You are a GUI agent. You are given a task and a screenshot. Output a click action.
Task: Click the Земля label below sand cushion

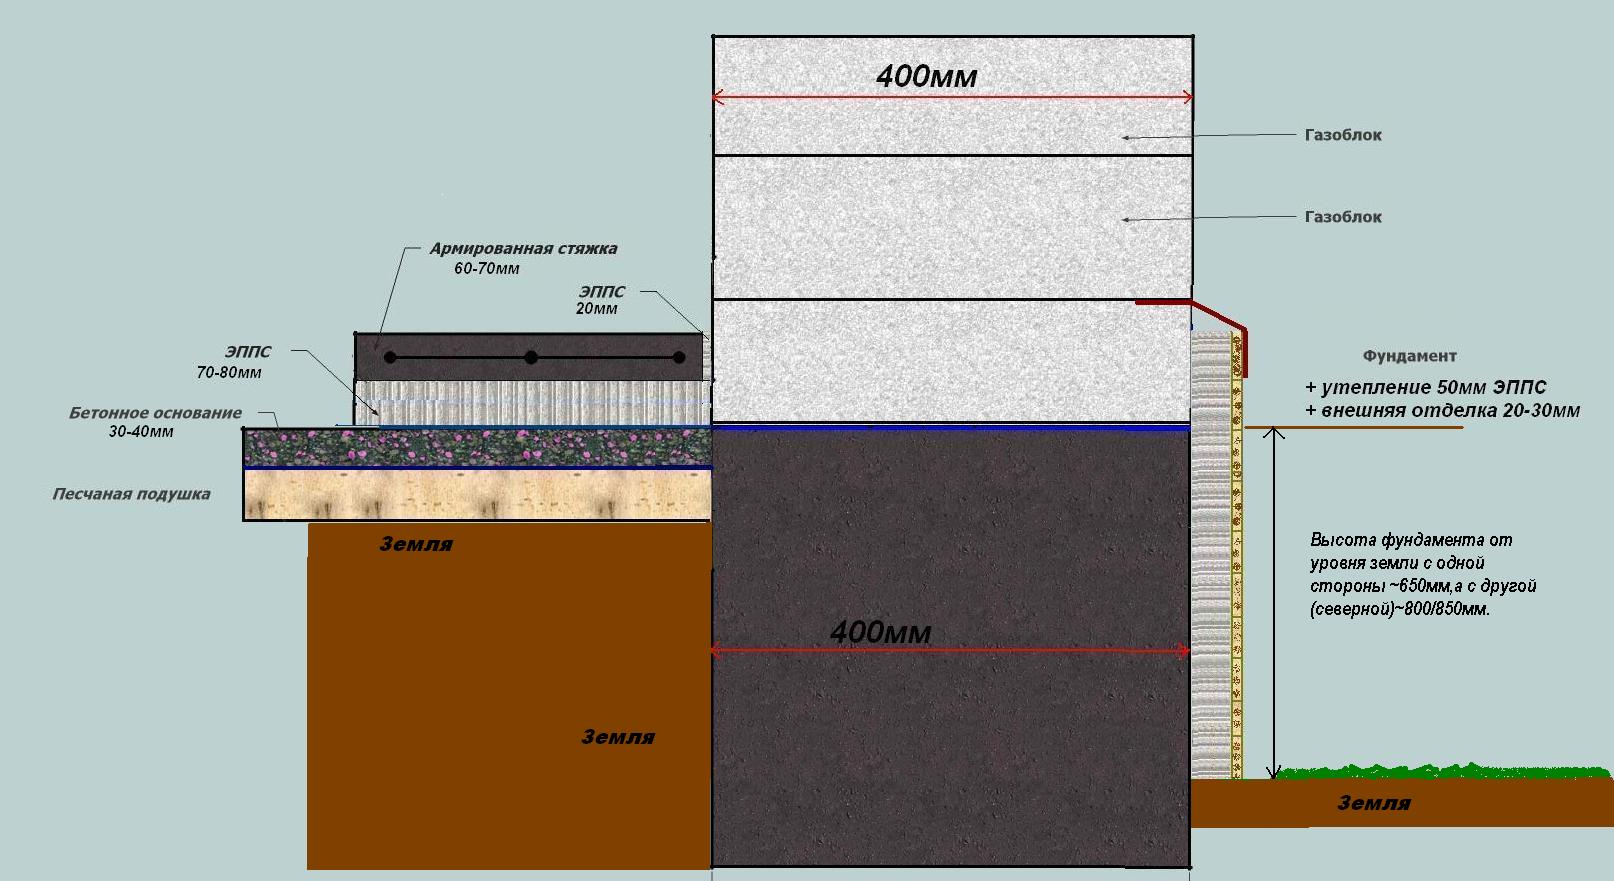coord(415,544)
